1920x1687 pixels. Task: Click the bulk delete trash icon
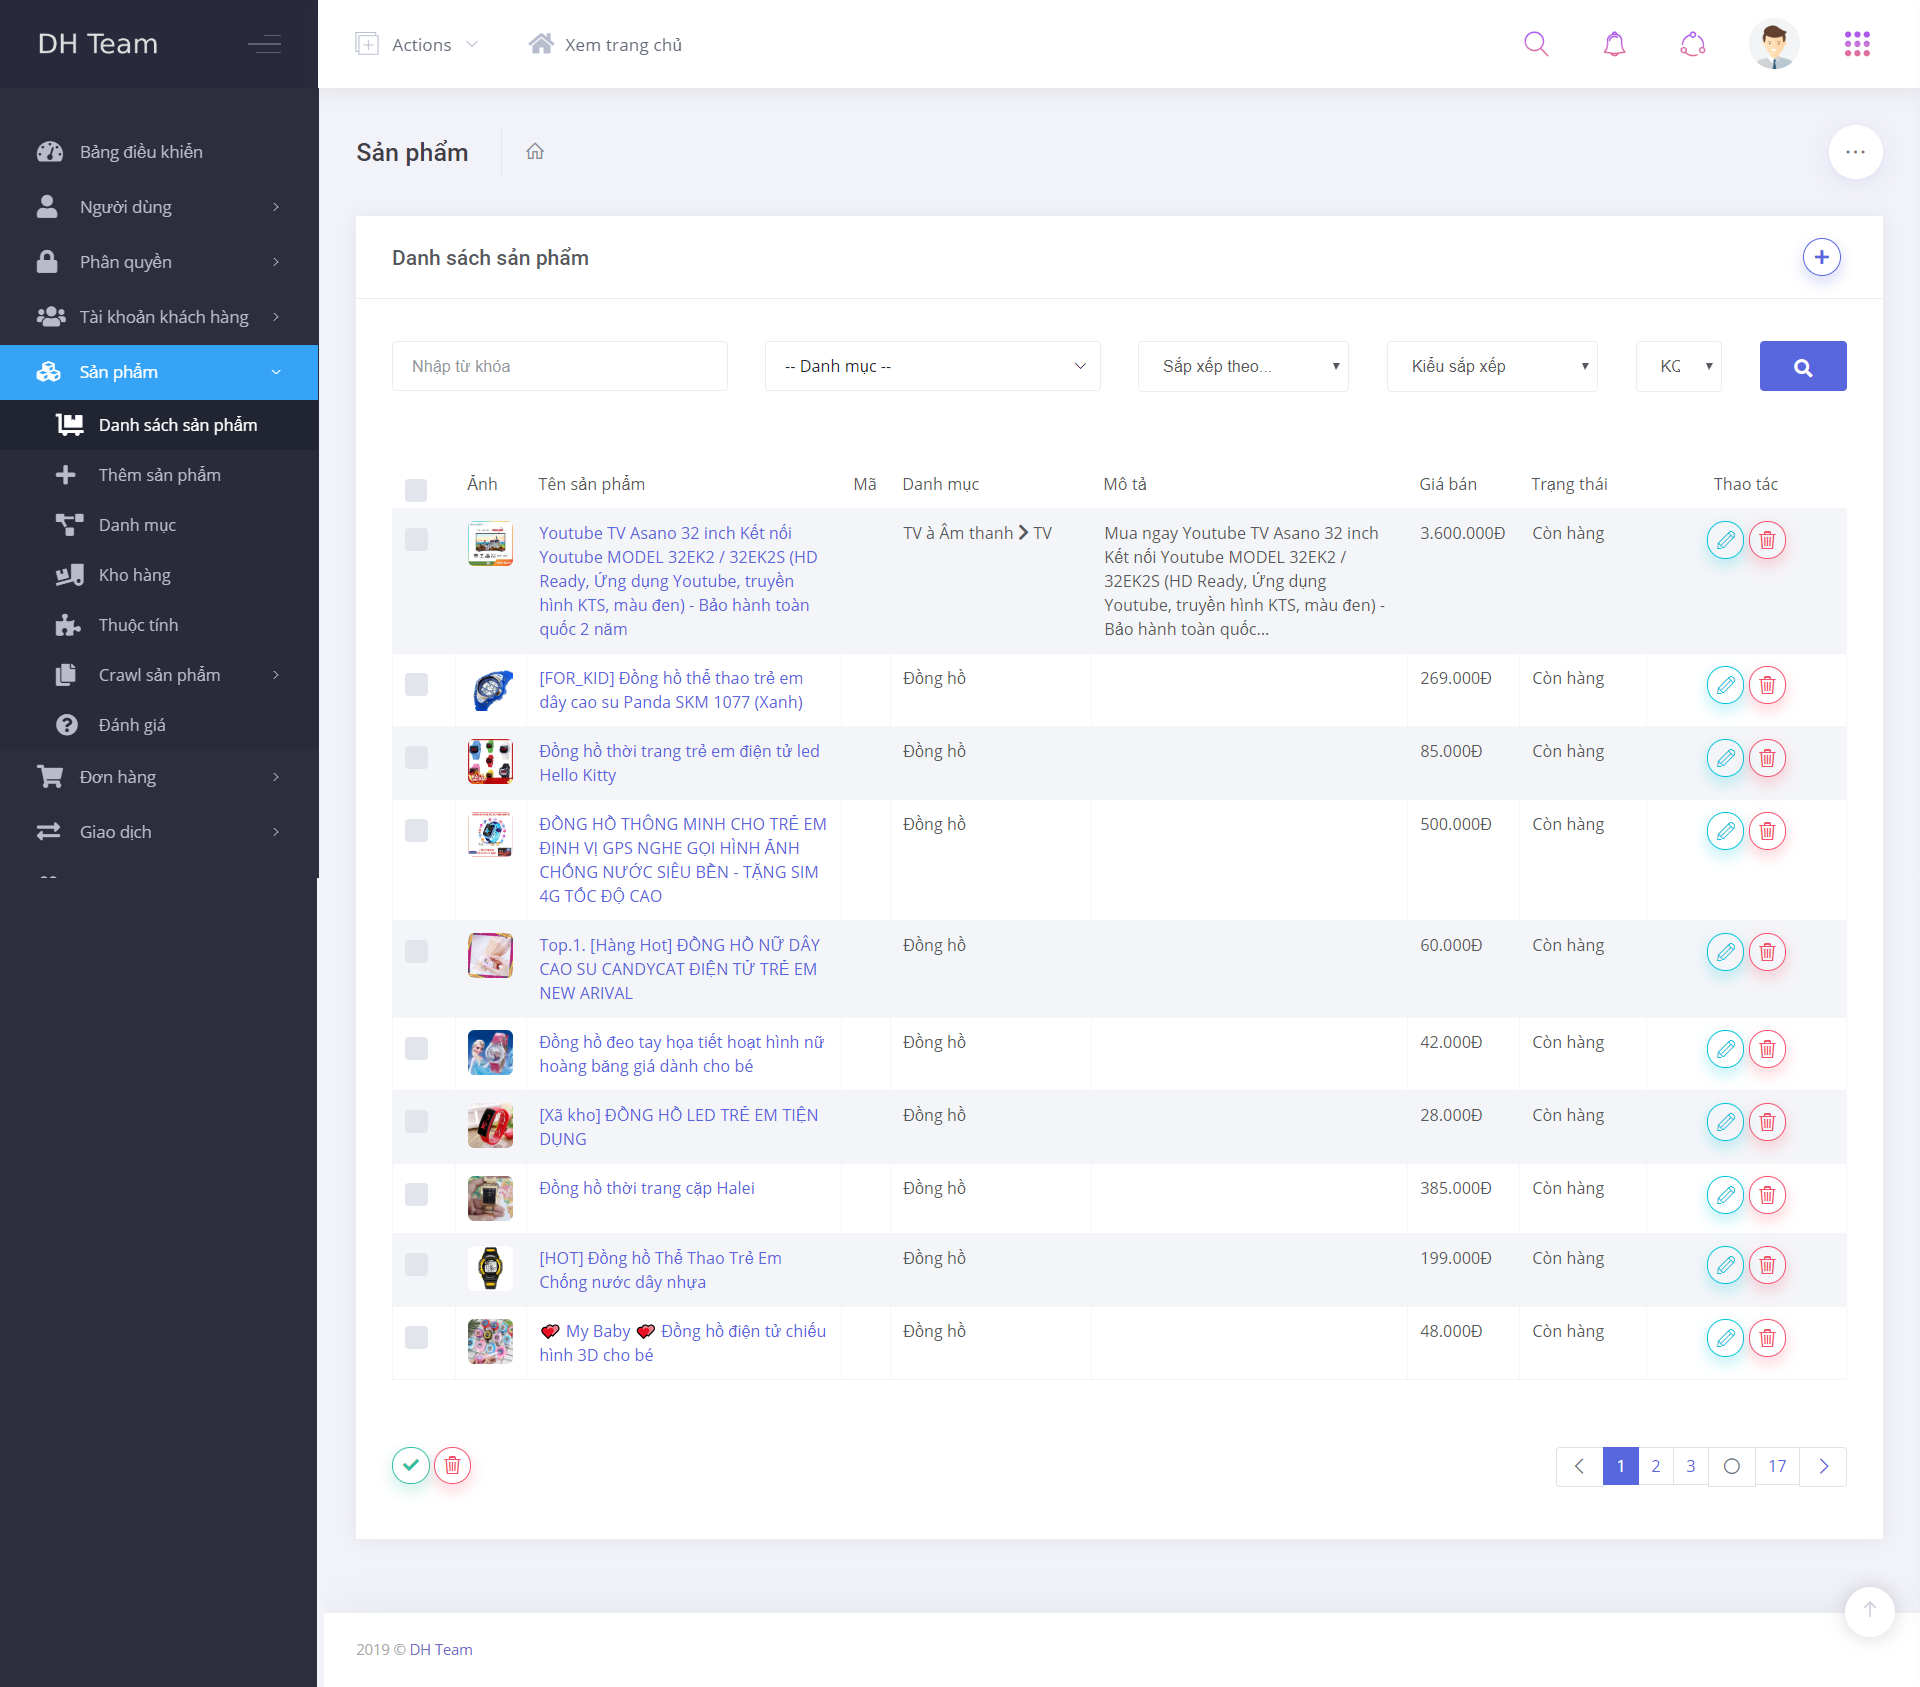point(452,1465)
